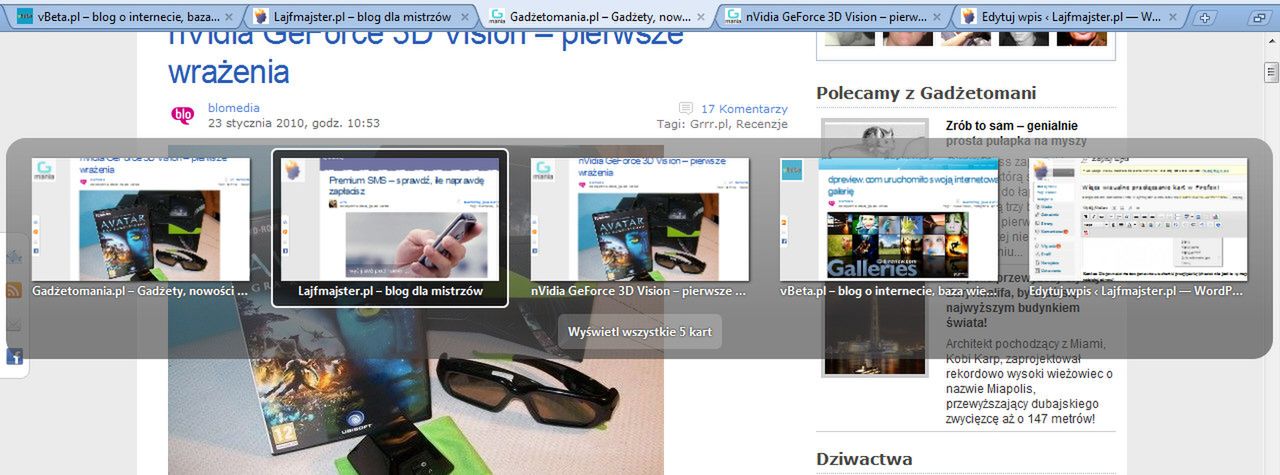The width and height of the screenshot is (1280, 475).
Task: Click the RSS feed icon in the side strip
Action: tap(14, 291)
